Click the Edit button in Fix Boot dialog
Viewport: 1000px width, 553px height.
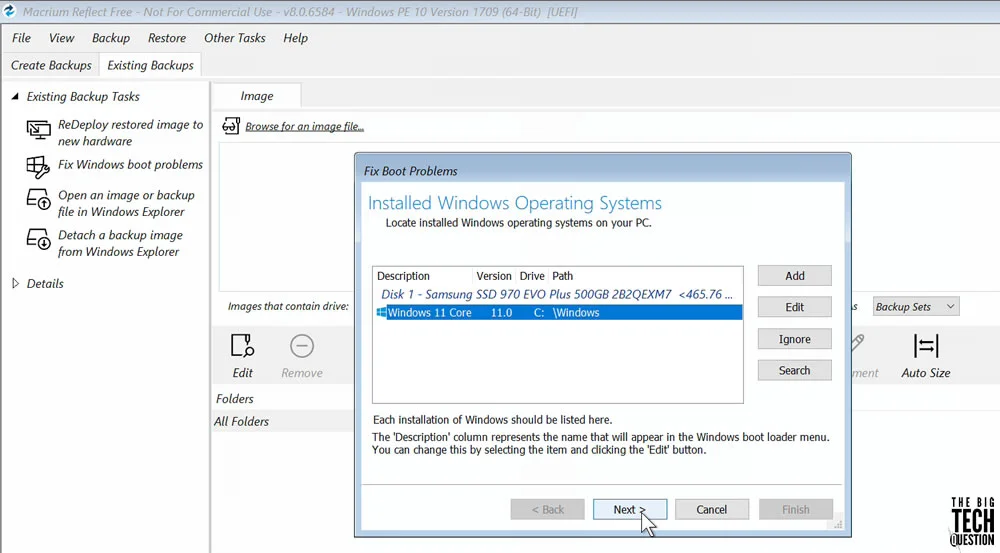click(795, 307)
